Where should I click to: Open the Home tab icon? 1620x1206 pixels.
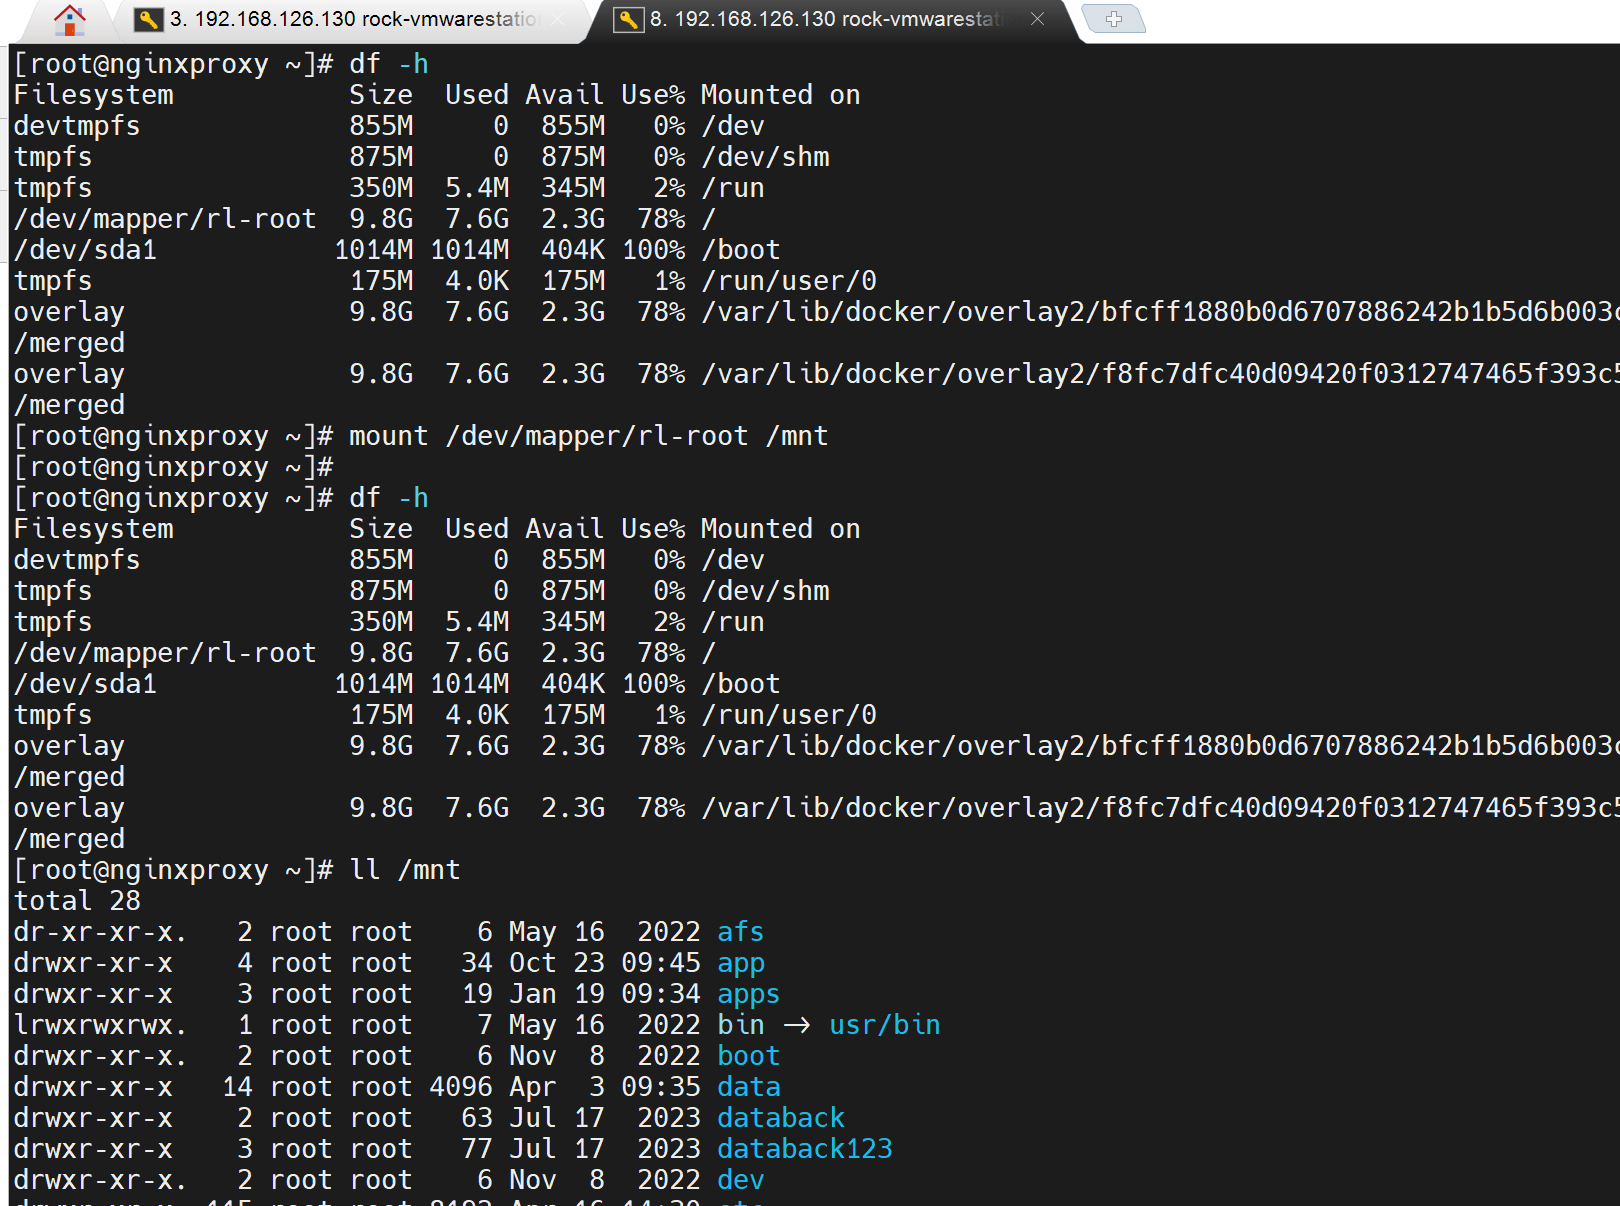coord(69,19)
